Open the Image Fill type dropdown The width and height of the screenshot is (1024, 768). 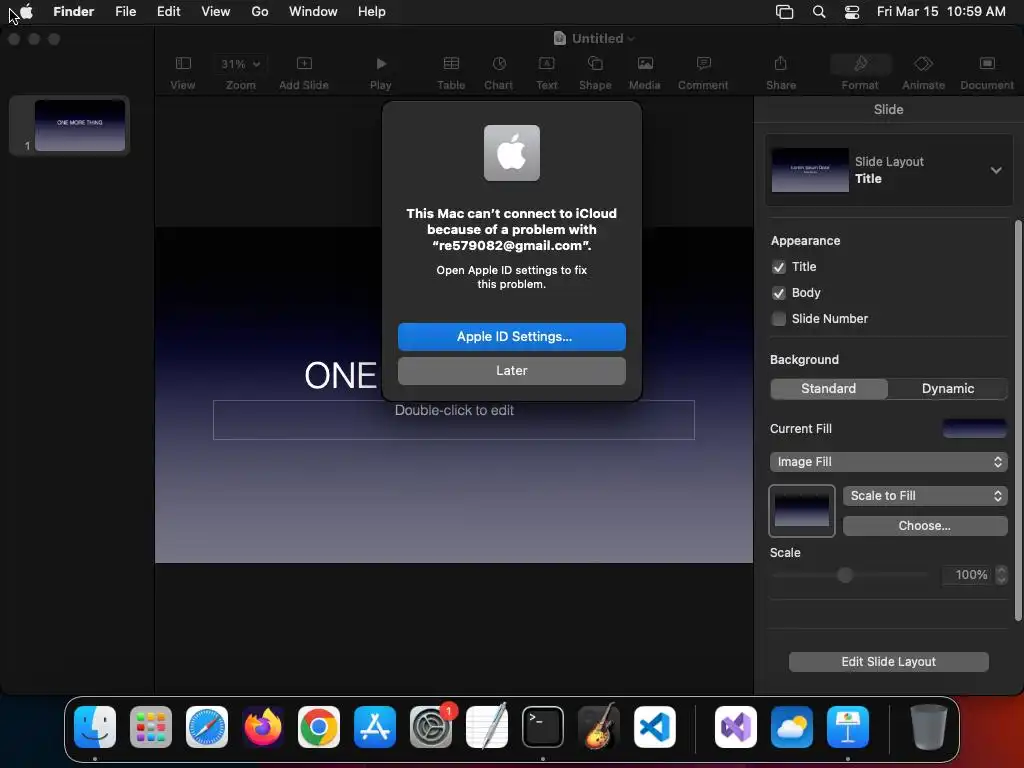889,462
